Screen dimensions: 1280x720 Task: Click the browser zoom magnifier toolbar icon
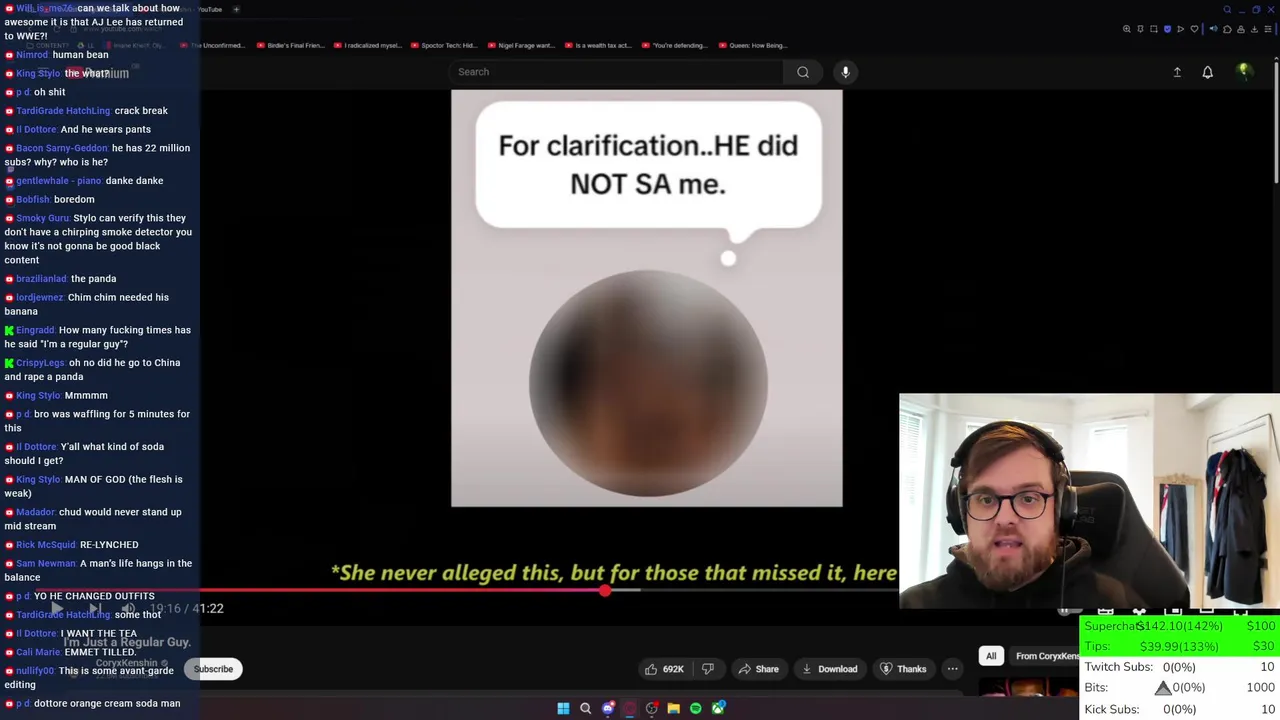pyautogui.click(x=1127, y=29)
